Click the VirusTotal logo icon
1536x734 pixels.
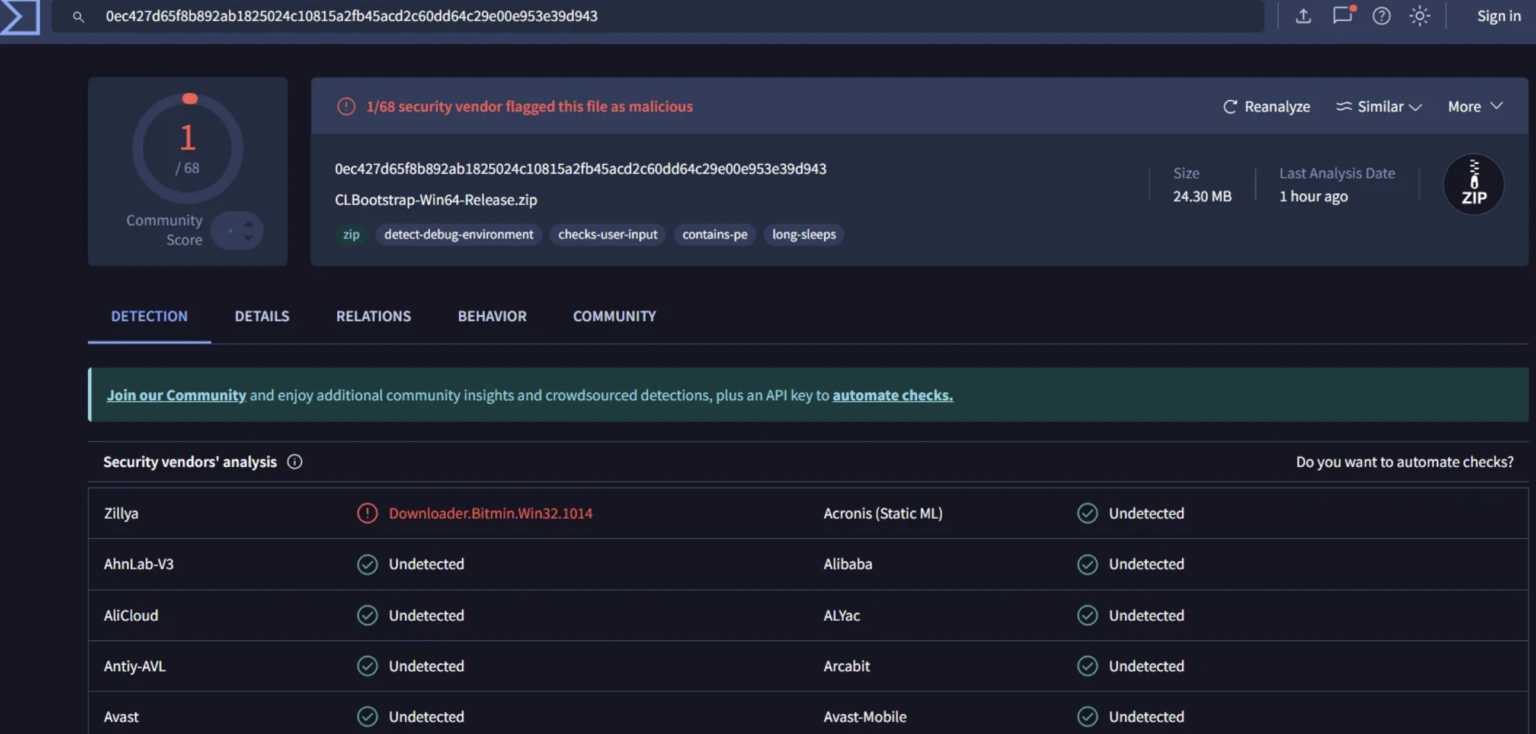(20, 17)
